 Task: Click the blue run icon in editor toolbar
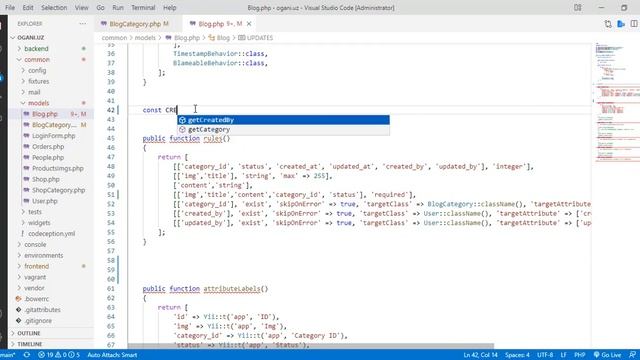(x=621, y=24)
